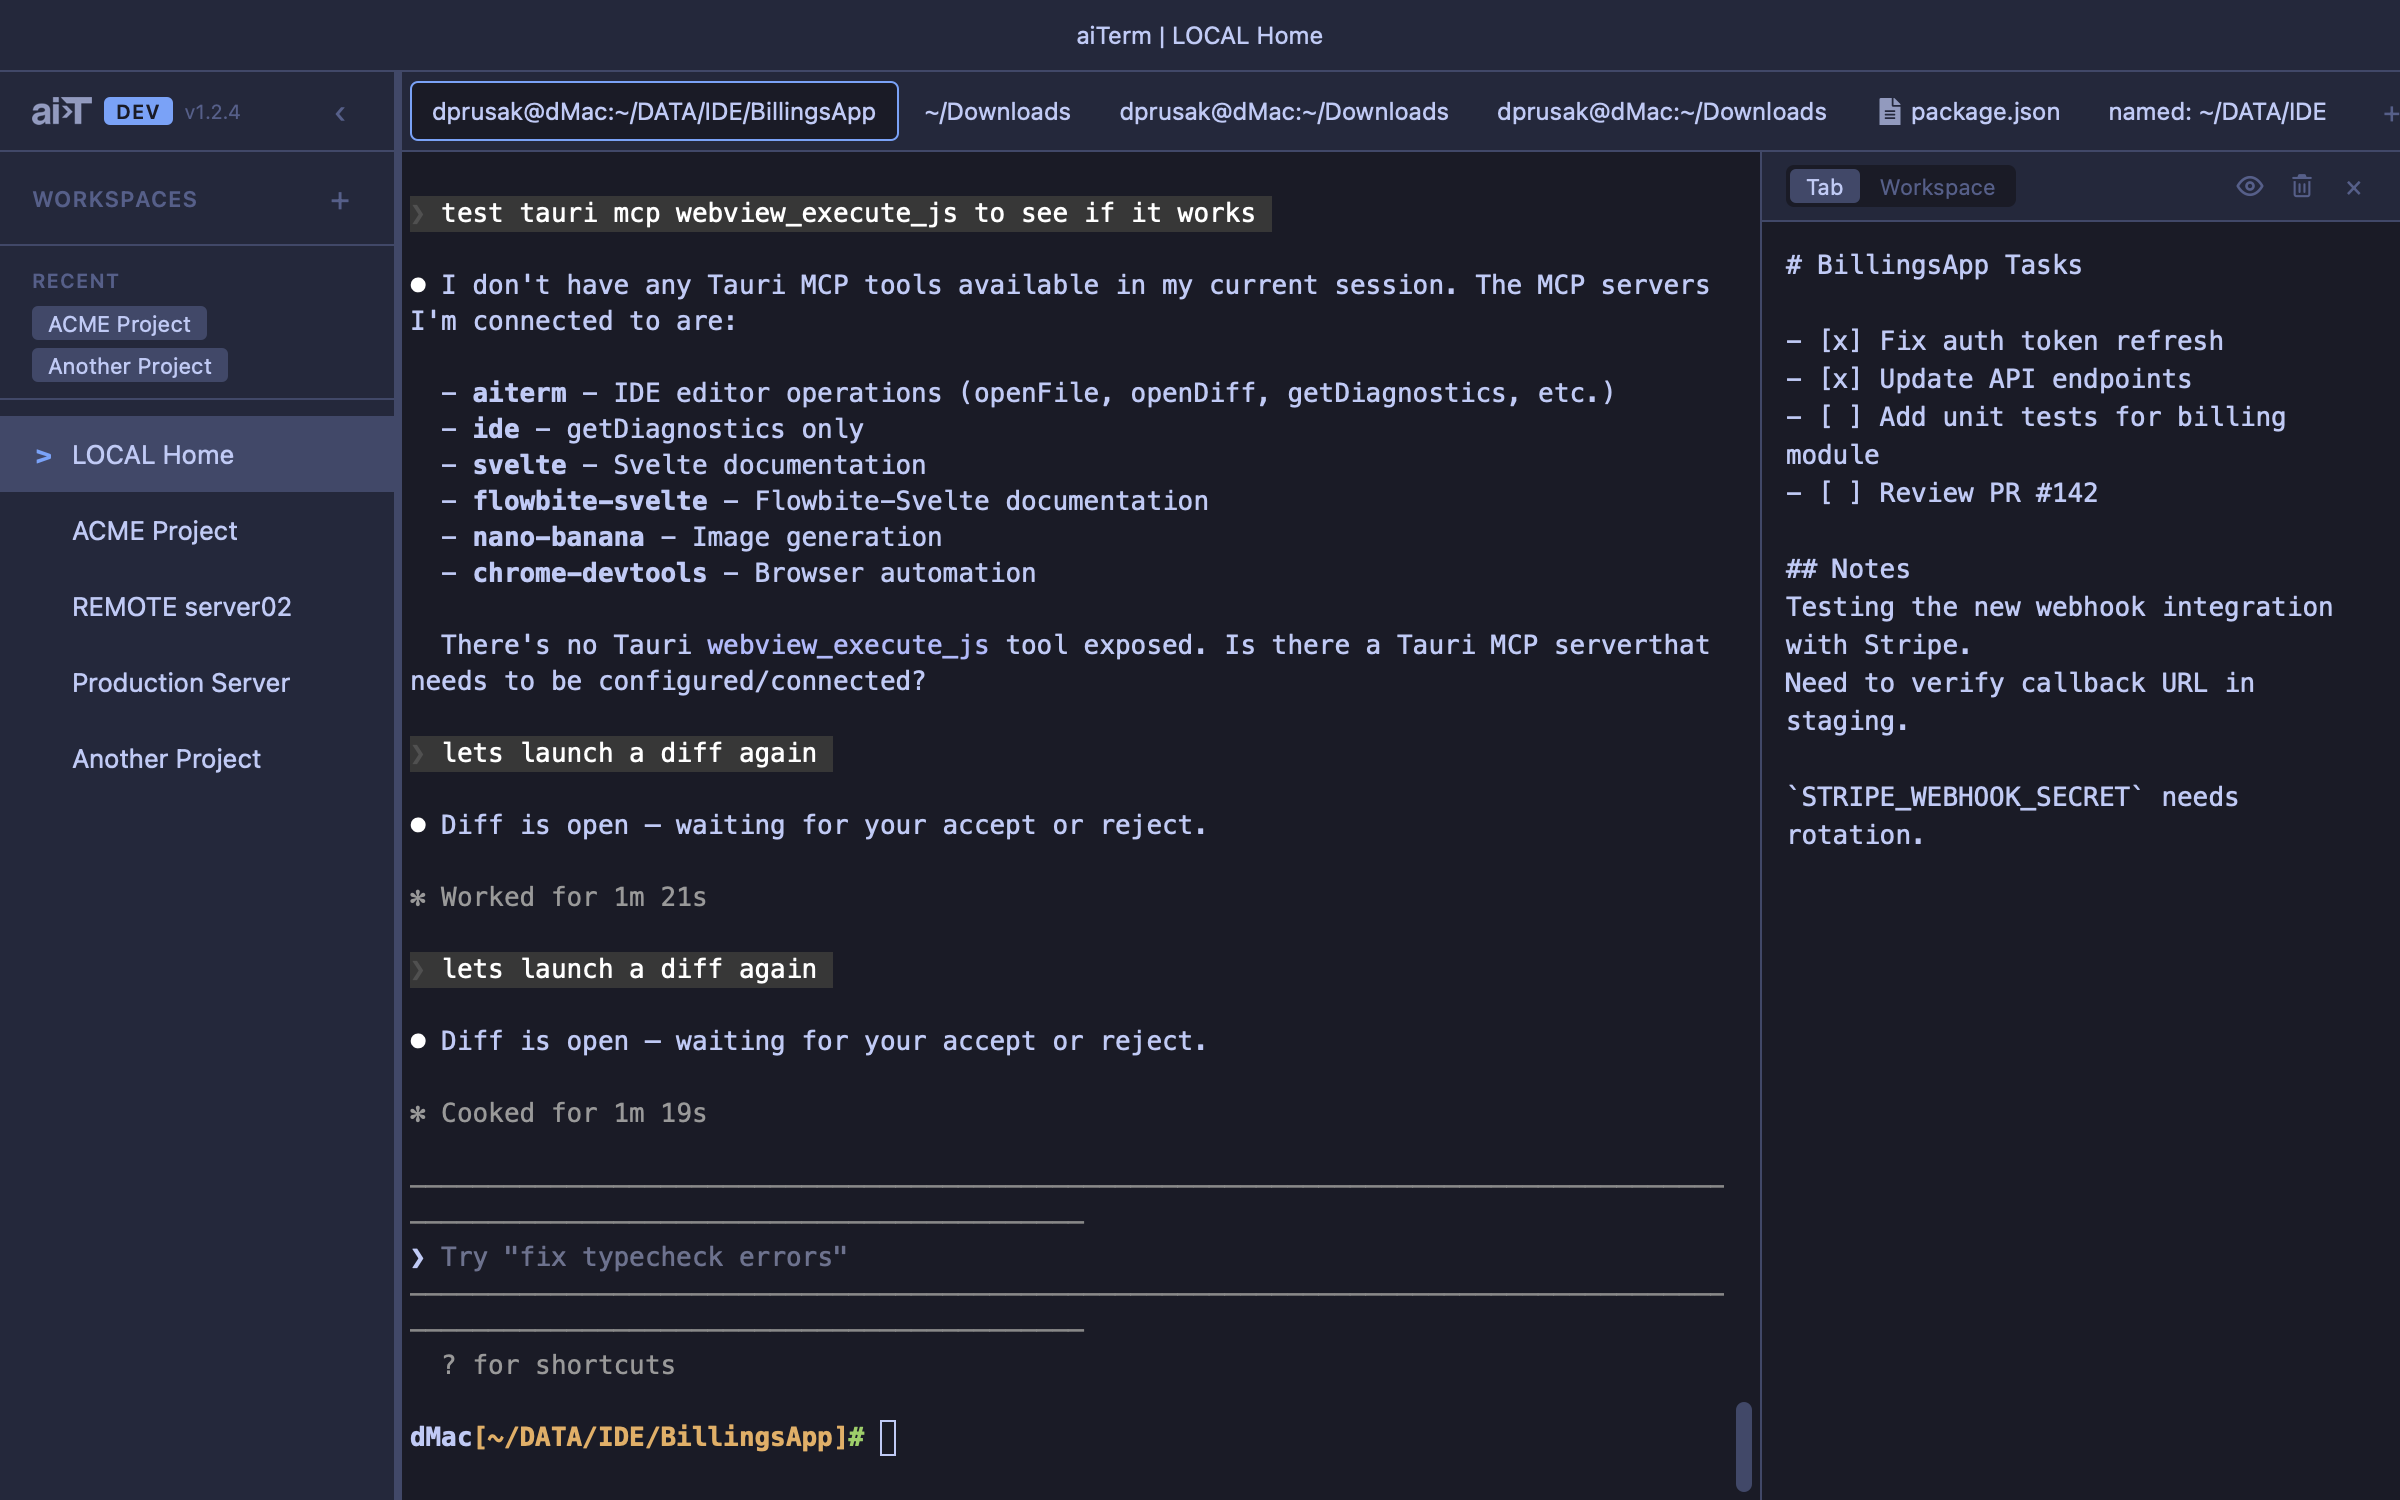This screenshot has height=1500, width=2400.
Task: Select REMOTE server02 workspace
Action: pos(181,607)
